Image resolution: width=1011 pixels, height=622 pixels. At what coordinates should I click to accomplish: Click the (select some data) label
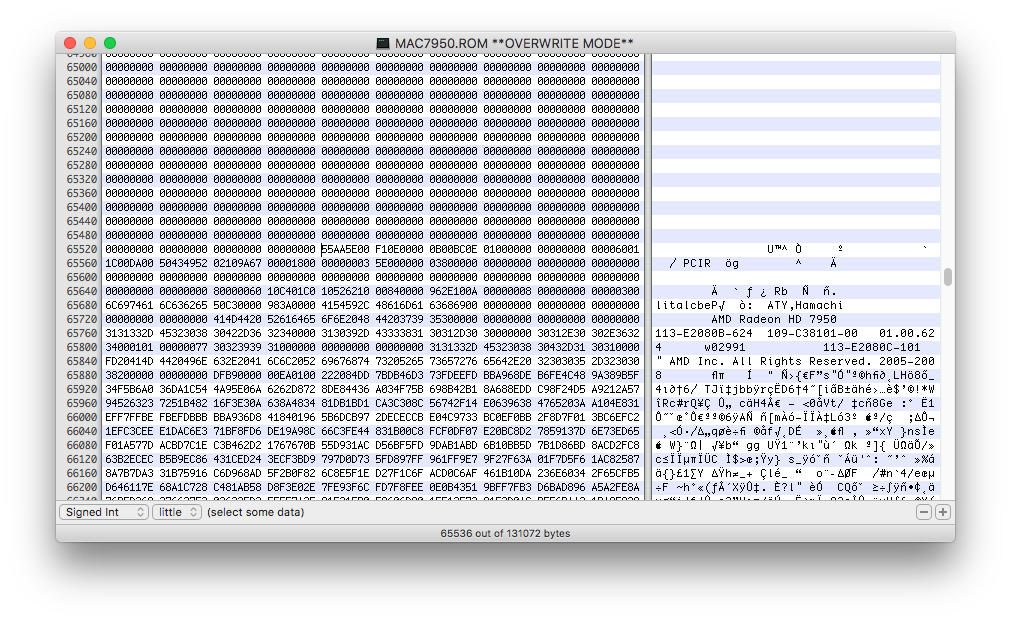pyautogui.click(x=256, y=512)
